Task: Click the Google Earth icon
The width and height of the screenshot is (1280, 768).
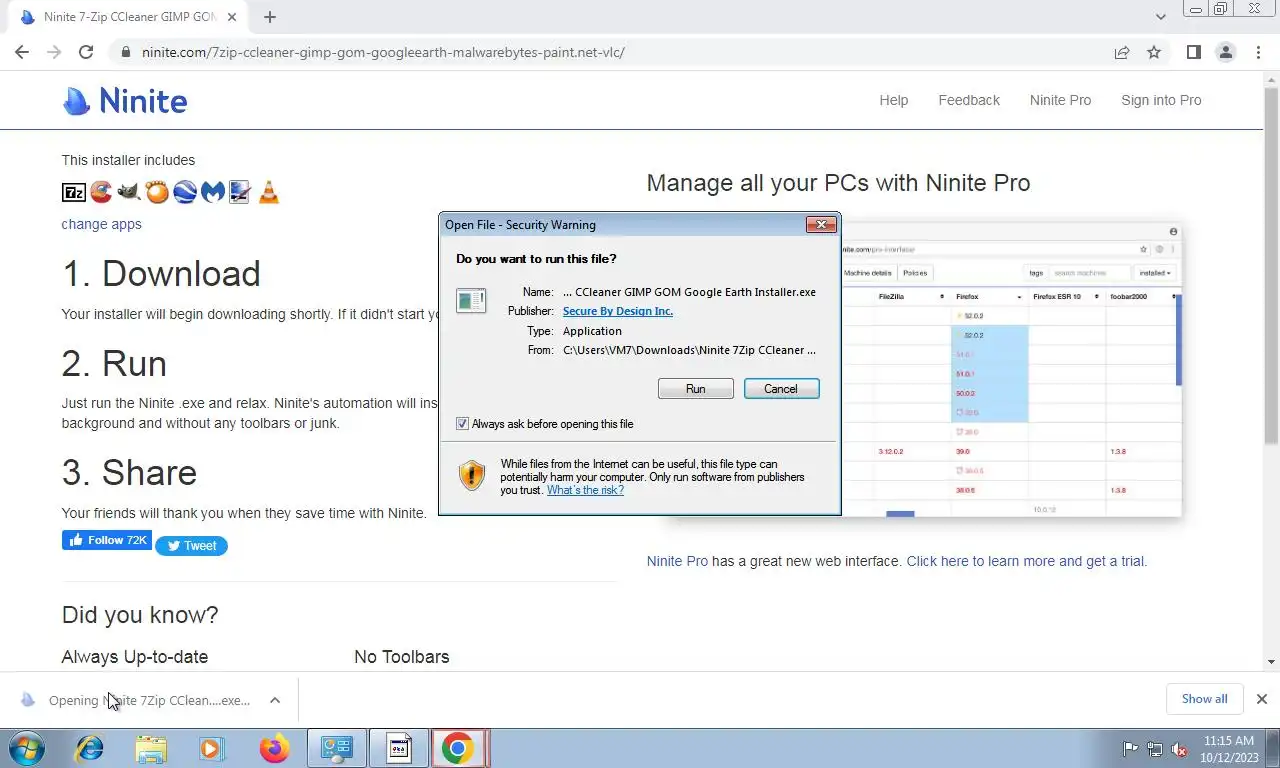Action: coord(185,192)
